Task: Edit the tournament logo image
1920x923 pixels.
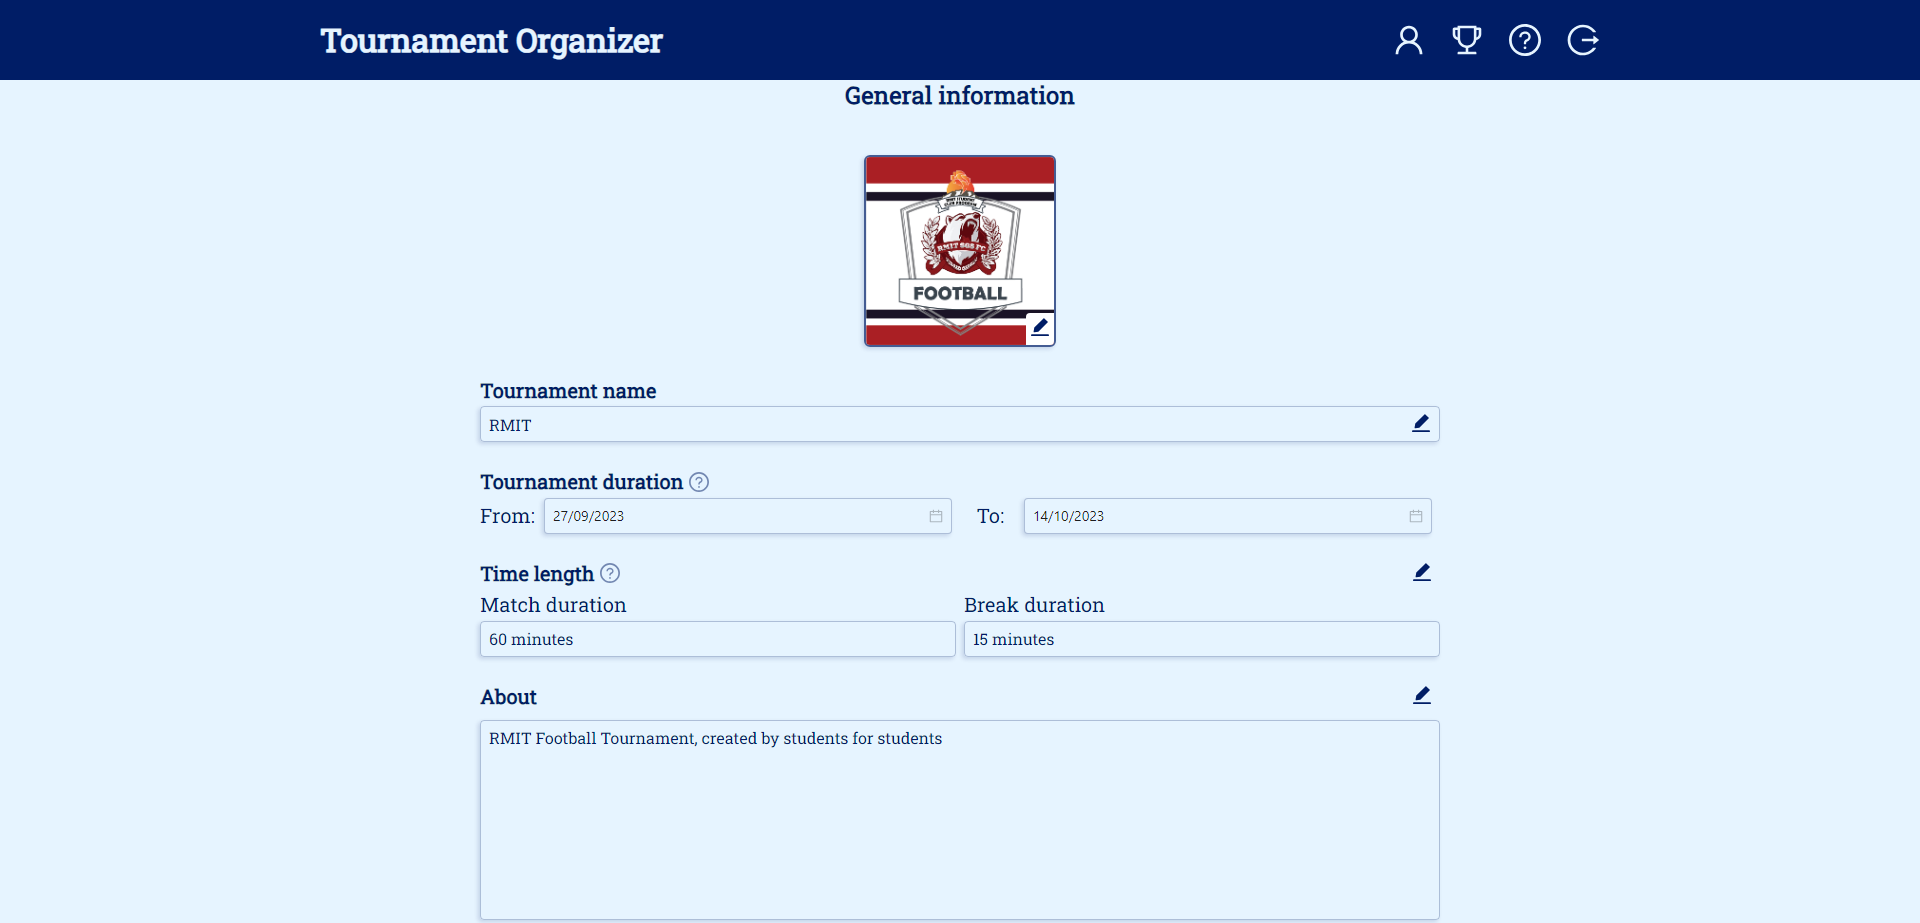Action: point(1040,327)
